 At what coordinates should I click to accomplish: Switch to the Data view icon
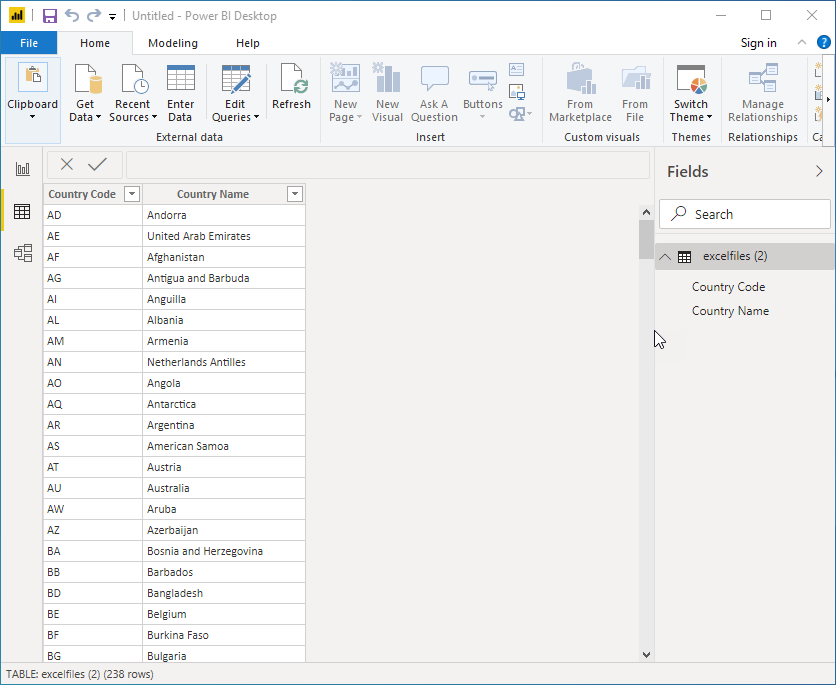click(22, 211)
